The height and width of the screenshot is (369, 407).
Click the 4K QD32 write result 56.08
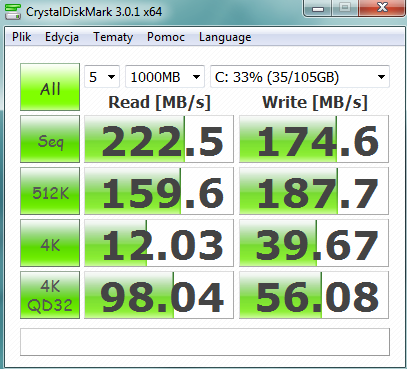314,295
